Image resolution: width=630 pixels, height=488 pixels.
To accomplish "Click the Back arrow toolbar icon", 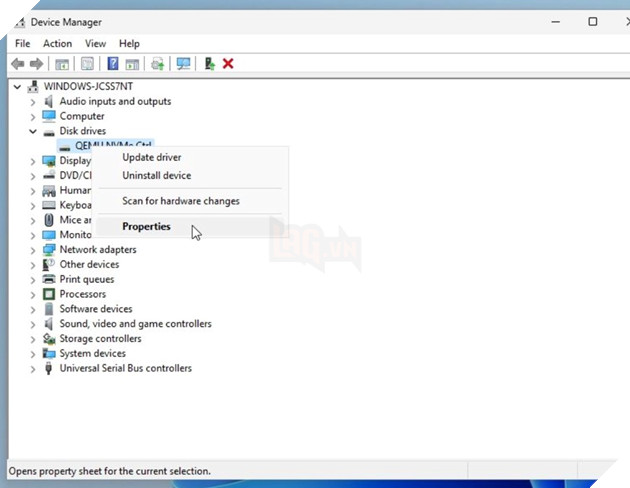I will point(18,63).
